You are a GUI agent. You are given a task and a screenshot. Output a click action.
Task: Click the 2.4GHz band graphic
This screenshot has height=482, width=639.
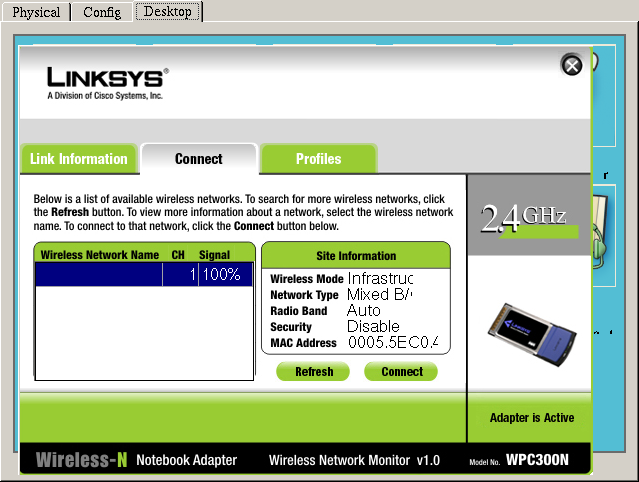tap(525, 217)
